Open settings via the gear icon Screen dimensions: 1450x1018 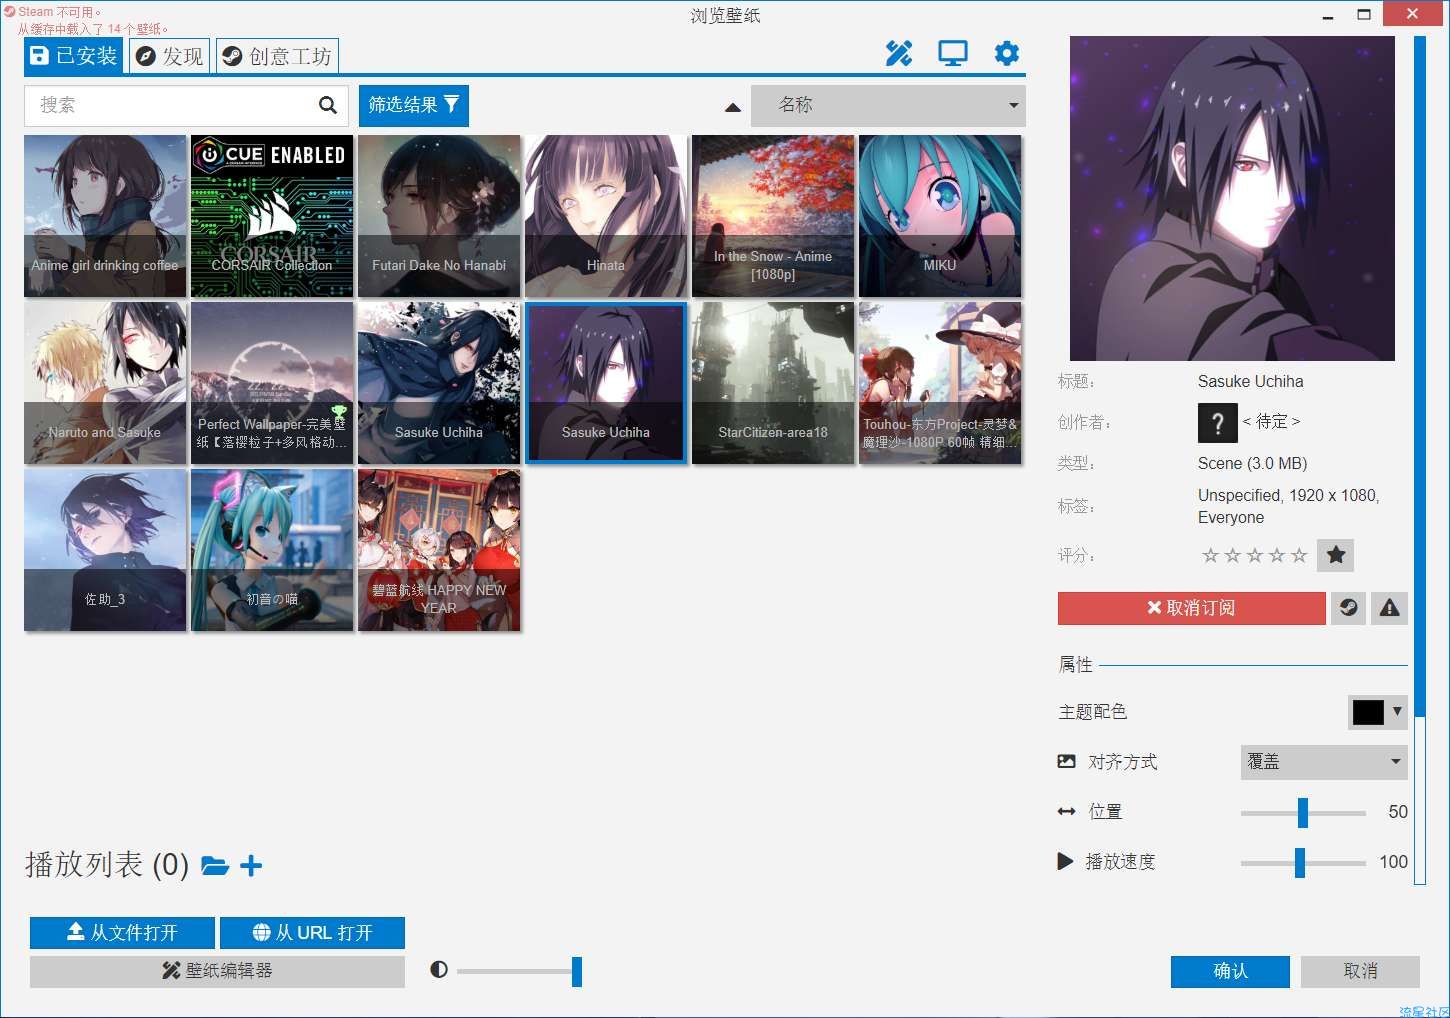[x=1007, y=54]
